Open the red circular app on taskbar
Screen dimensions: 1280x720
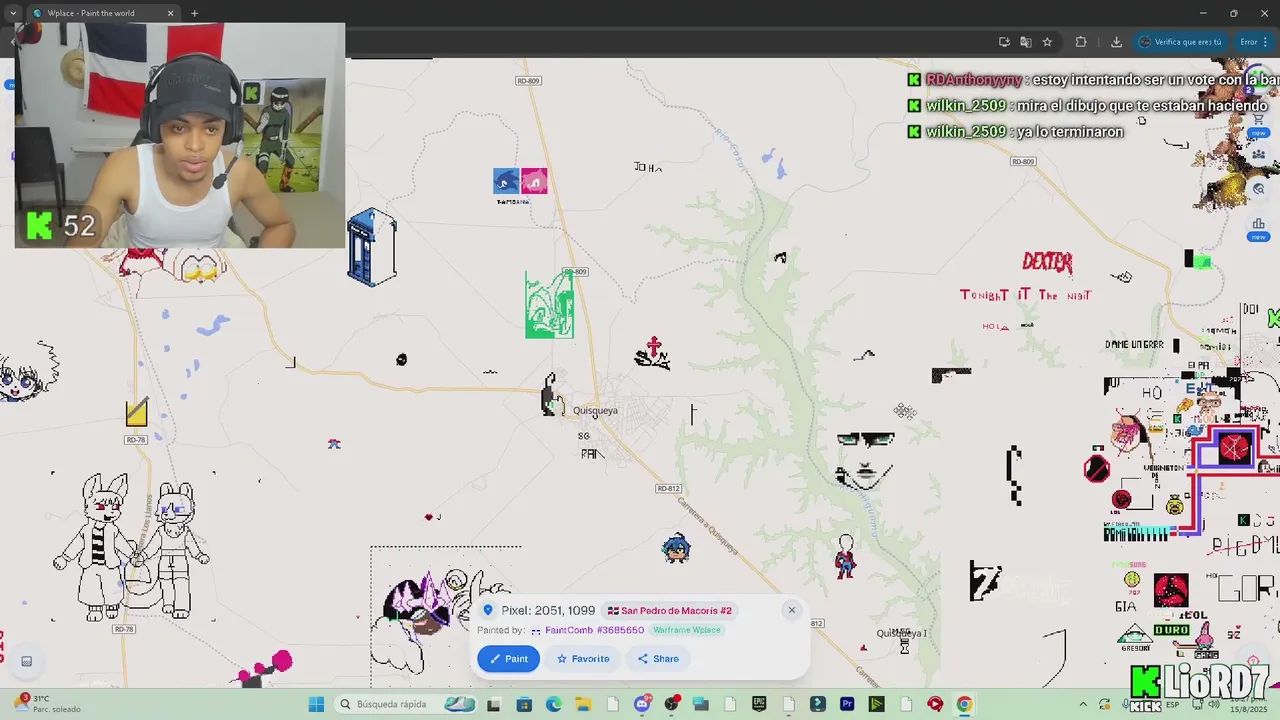point(935,704)
